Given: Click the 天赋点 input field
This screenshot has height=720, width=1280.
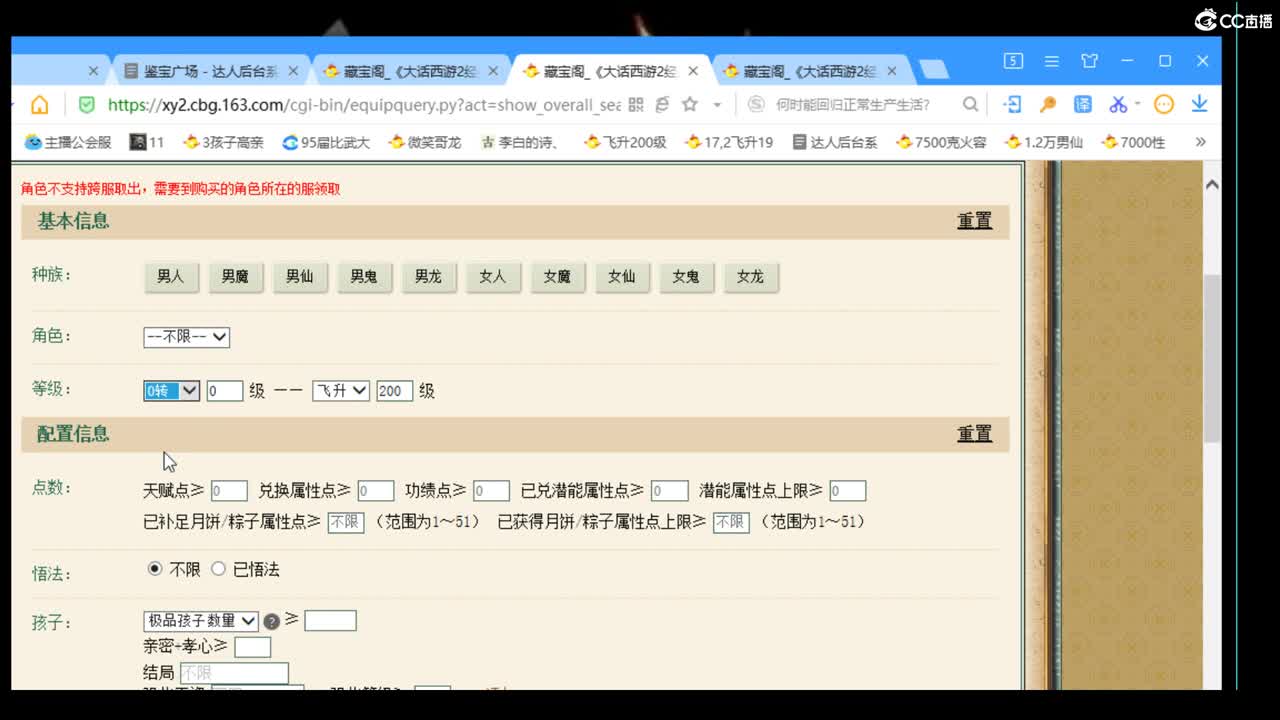Looking at the screenshot, I should pyautogui.click(x=229, y=491).
